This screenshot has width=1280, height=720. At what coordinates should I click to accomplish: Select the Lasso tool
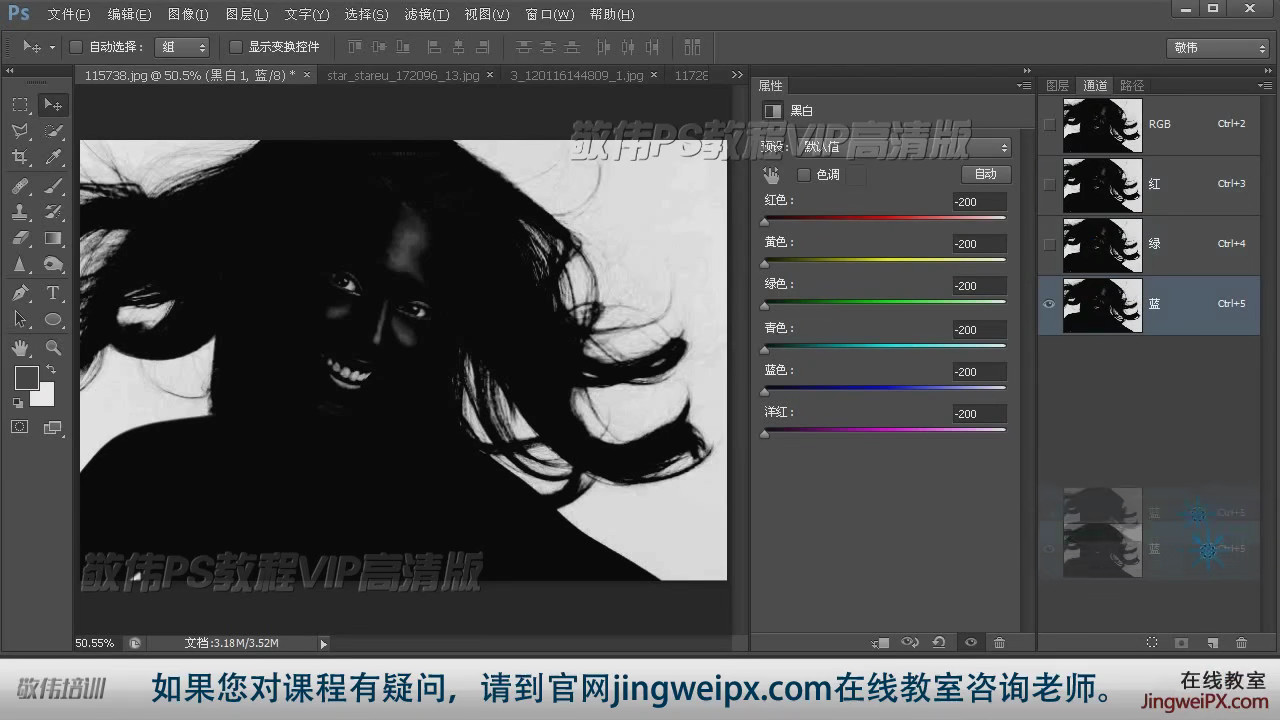tap(20, 131)
